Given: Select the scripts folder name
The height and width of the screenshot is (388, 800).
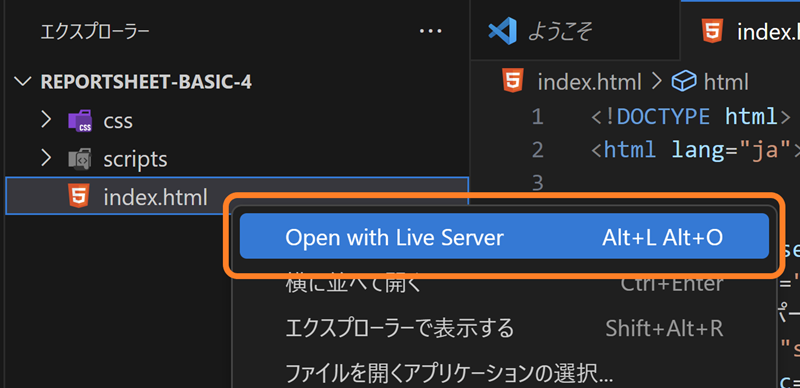Looking at the screenshot, I should tap(135, 160).
